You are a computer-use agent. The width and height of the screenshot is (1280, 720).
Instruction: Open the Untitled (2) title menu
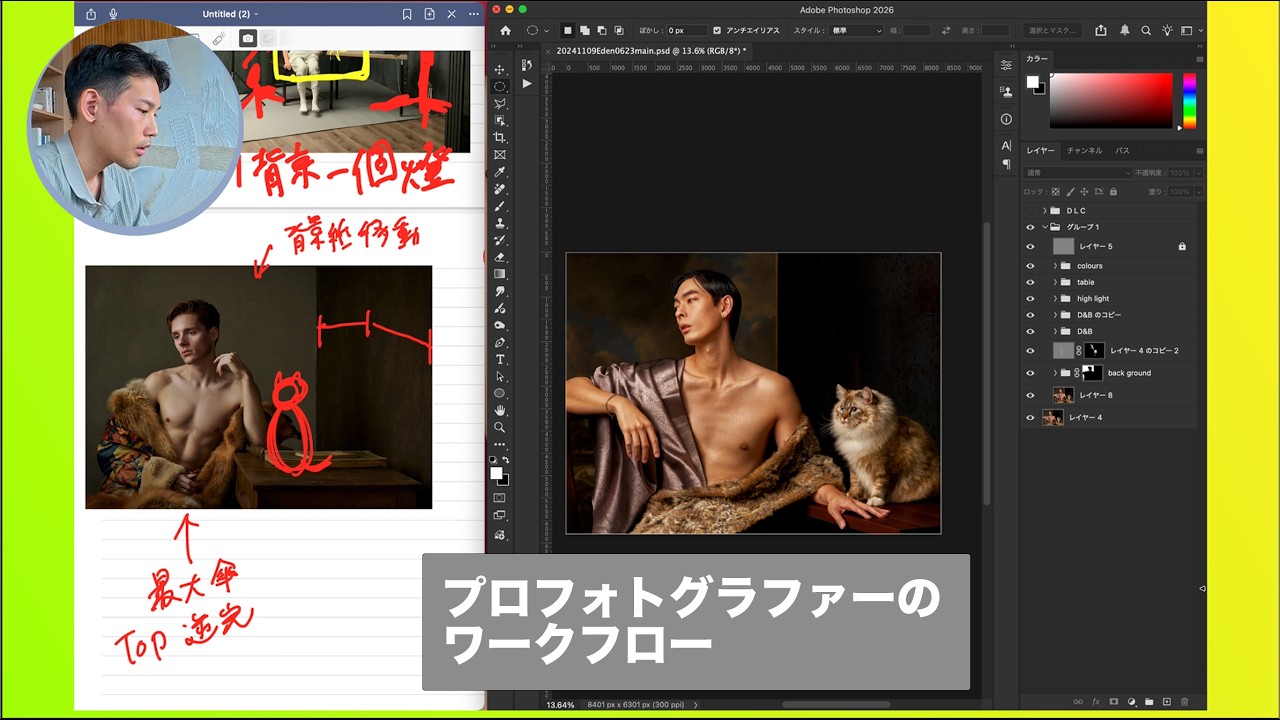coord(229,14)
